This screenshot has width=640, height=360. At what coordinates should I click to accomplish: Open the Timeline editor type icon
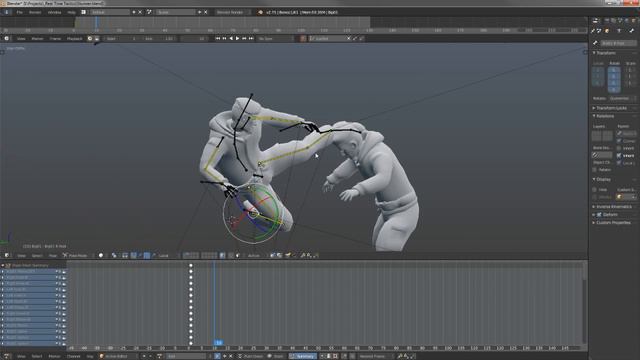(7, 38)
